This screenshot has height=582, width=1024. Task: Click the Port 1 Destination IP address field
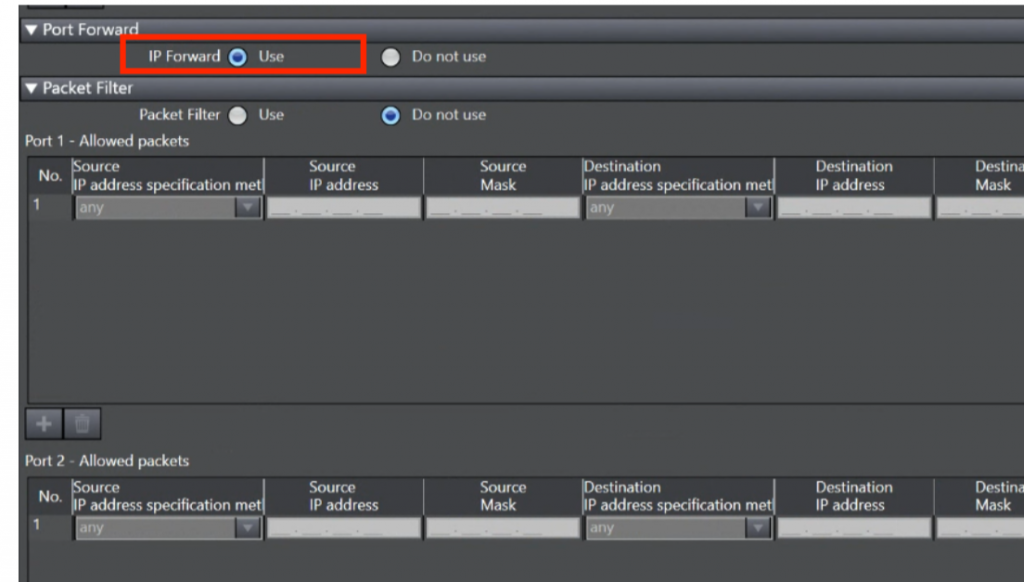[x=854, y=208]
